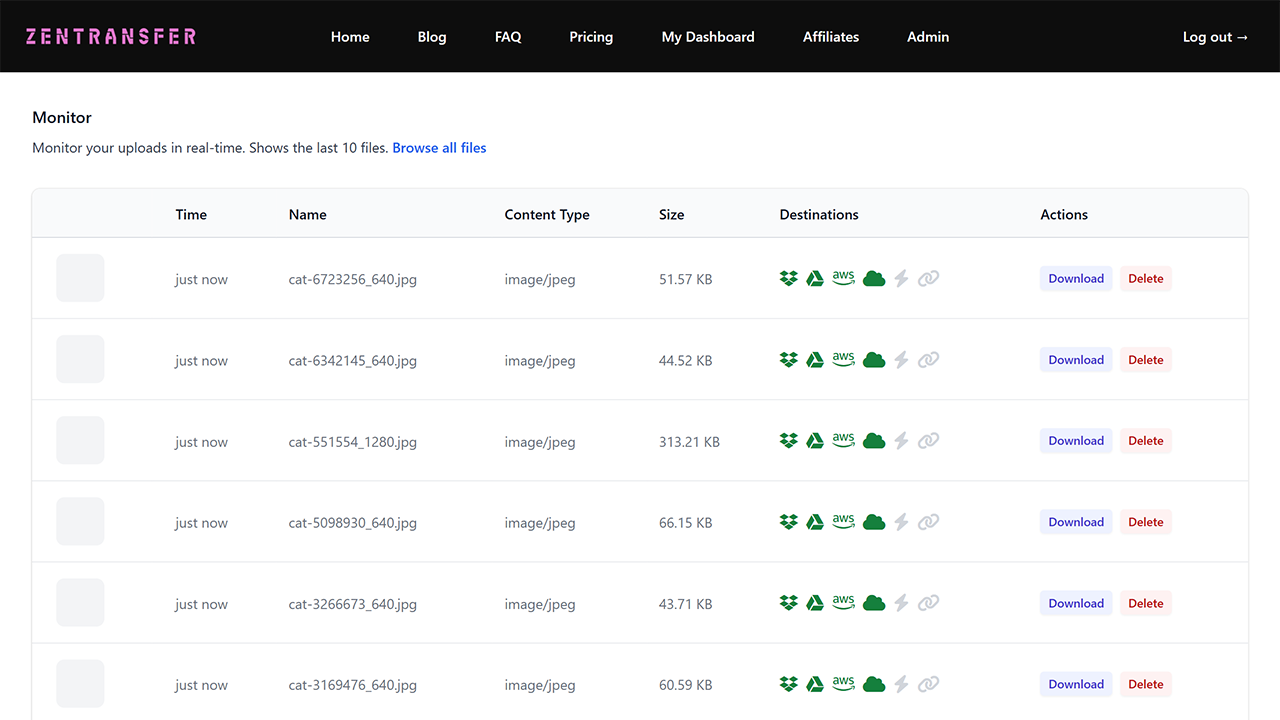Click lightning bolt icon for cat-3266673_640.jpg
Image resolution: width=1280 pixels, height=720 pixels.
pyautogui.click(x=901, y=603)
